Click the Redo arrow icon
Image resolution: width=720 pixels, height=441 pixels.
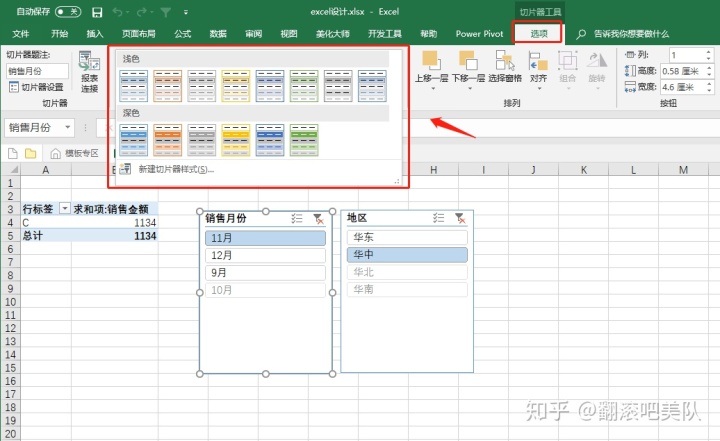click(x=141, y=12)
